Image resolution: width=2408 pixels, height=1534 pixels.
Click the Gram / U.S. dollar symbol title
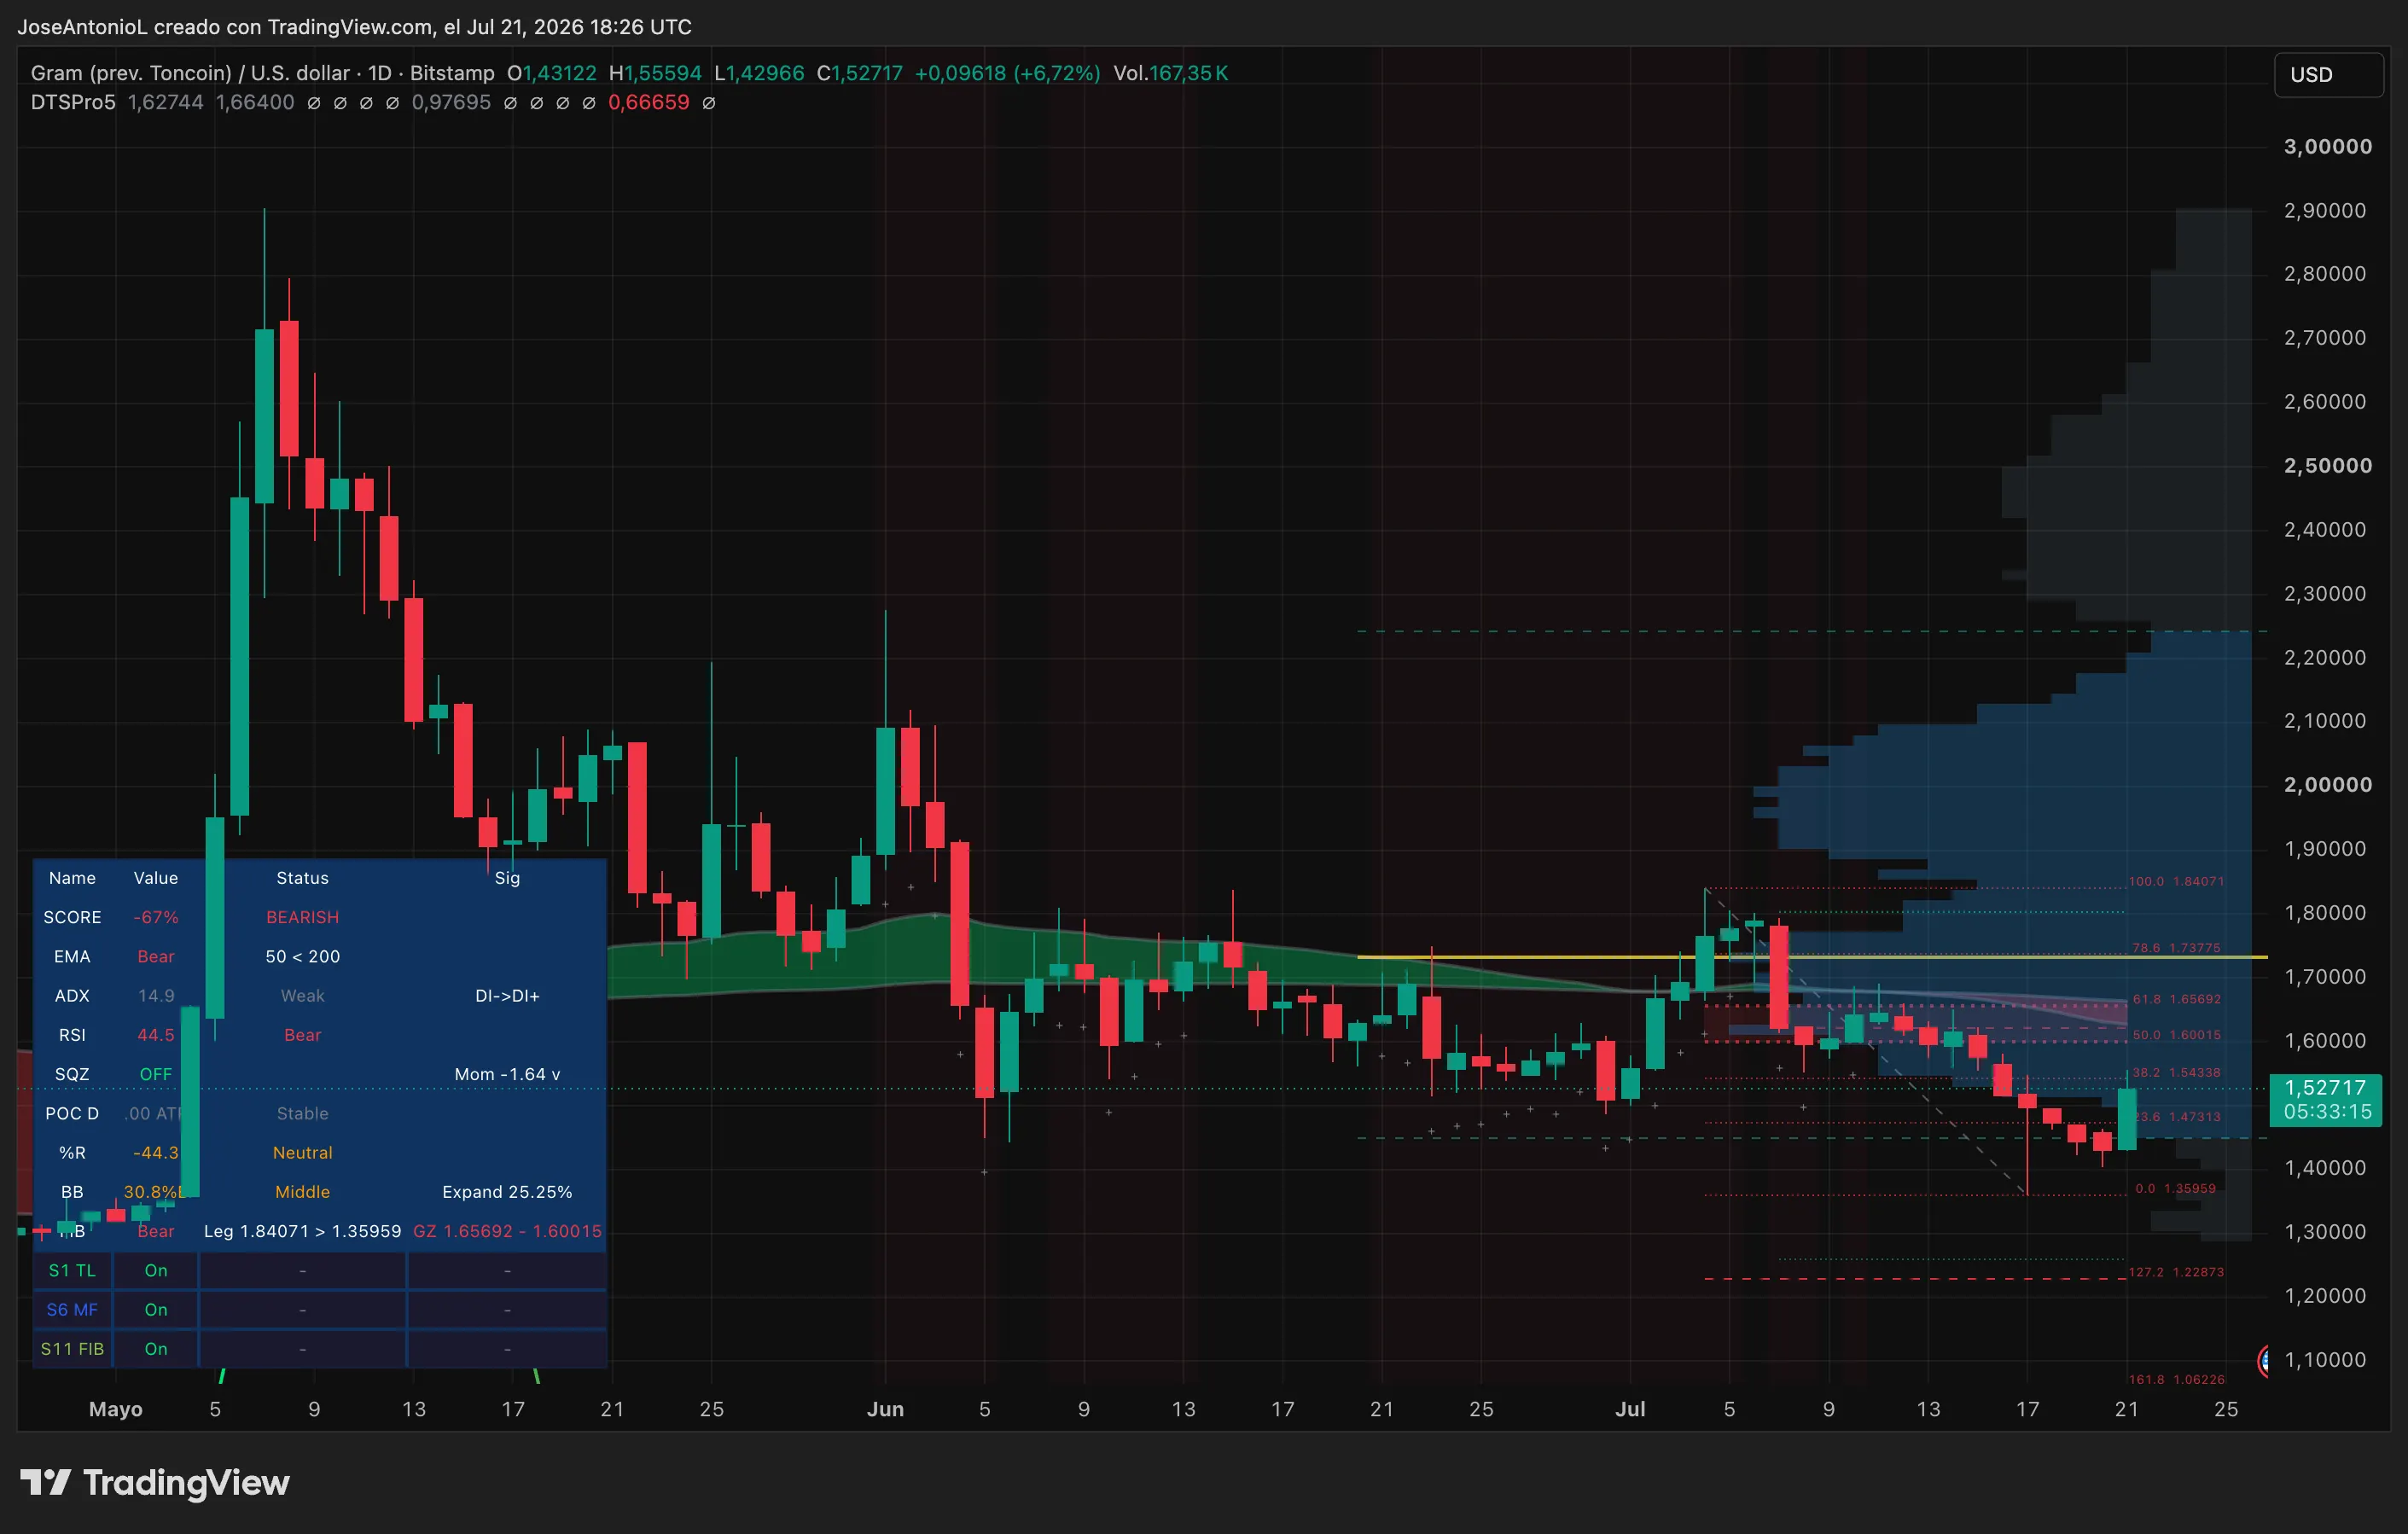pos(263,73)
